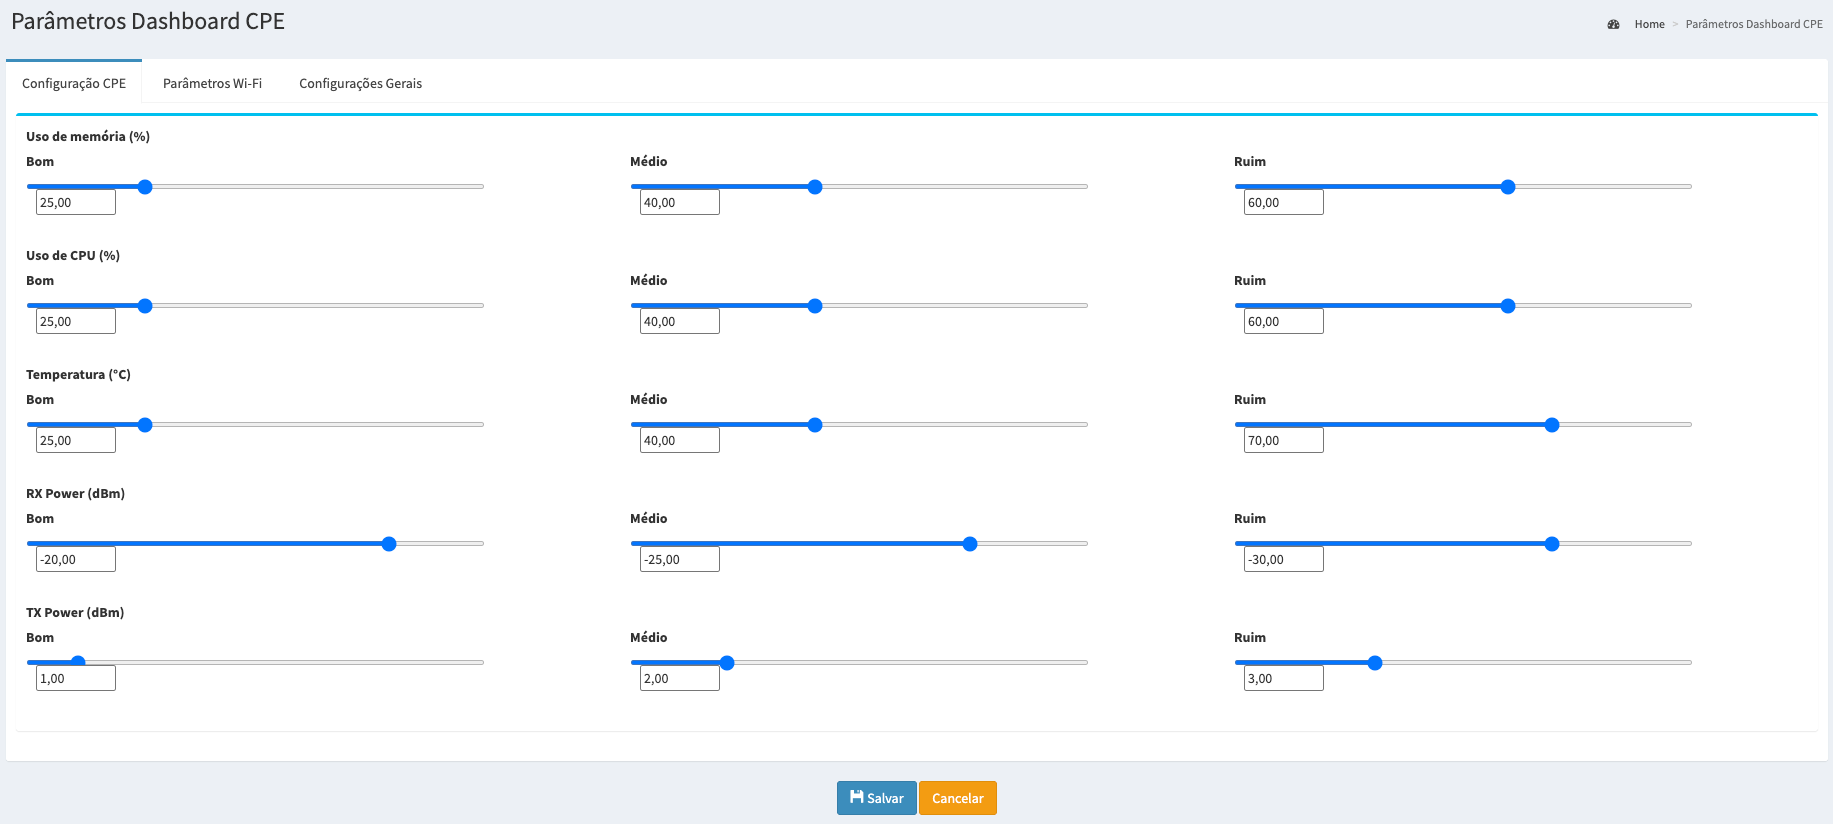The height and width of the screenshot is (824, 1833).
Task: Click the dashboard icon beside Home breadcrumb
Action: [x=1613, y=24]
